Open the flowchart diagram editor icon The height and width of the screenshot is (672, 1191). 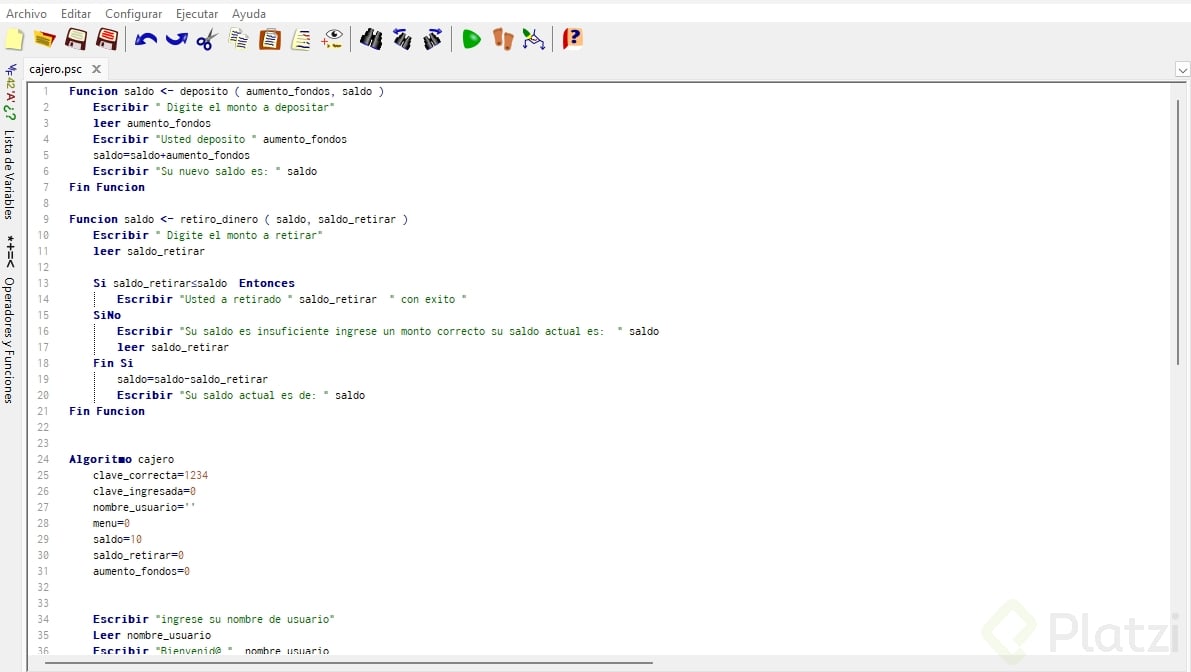[x=533, y=39]
